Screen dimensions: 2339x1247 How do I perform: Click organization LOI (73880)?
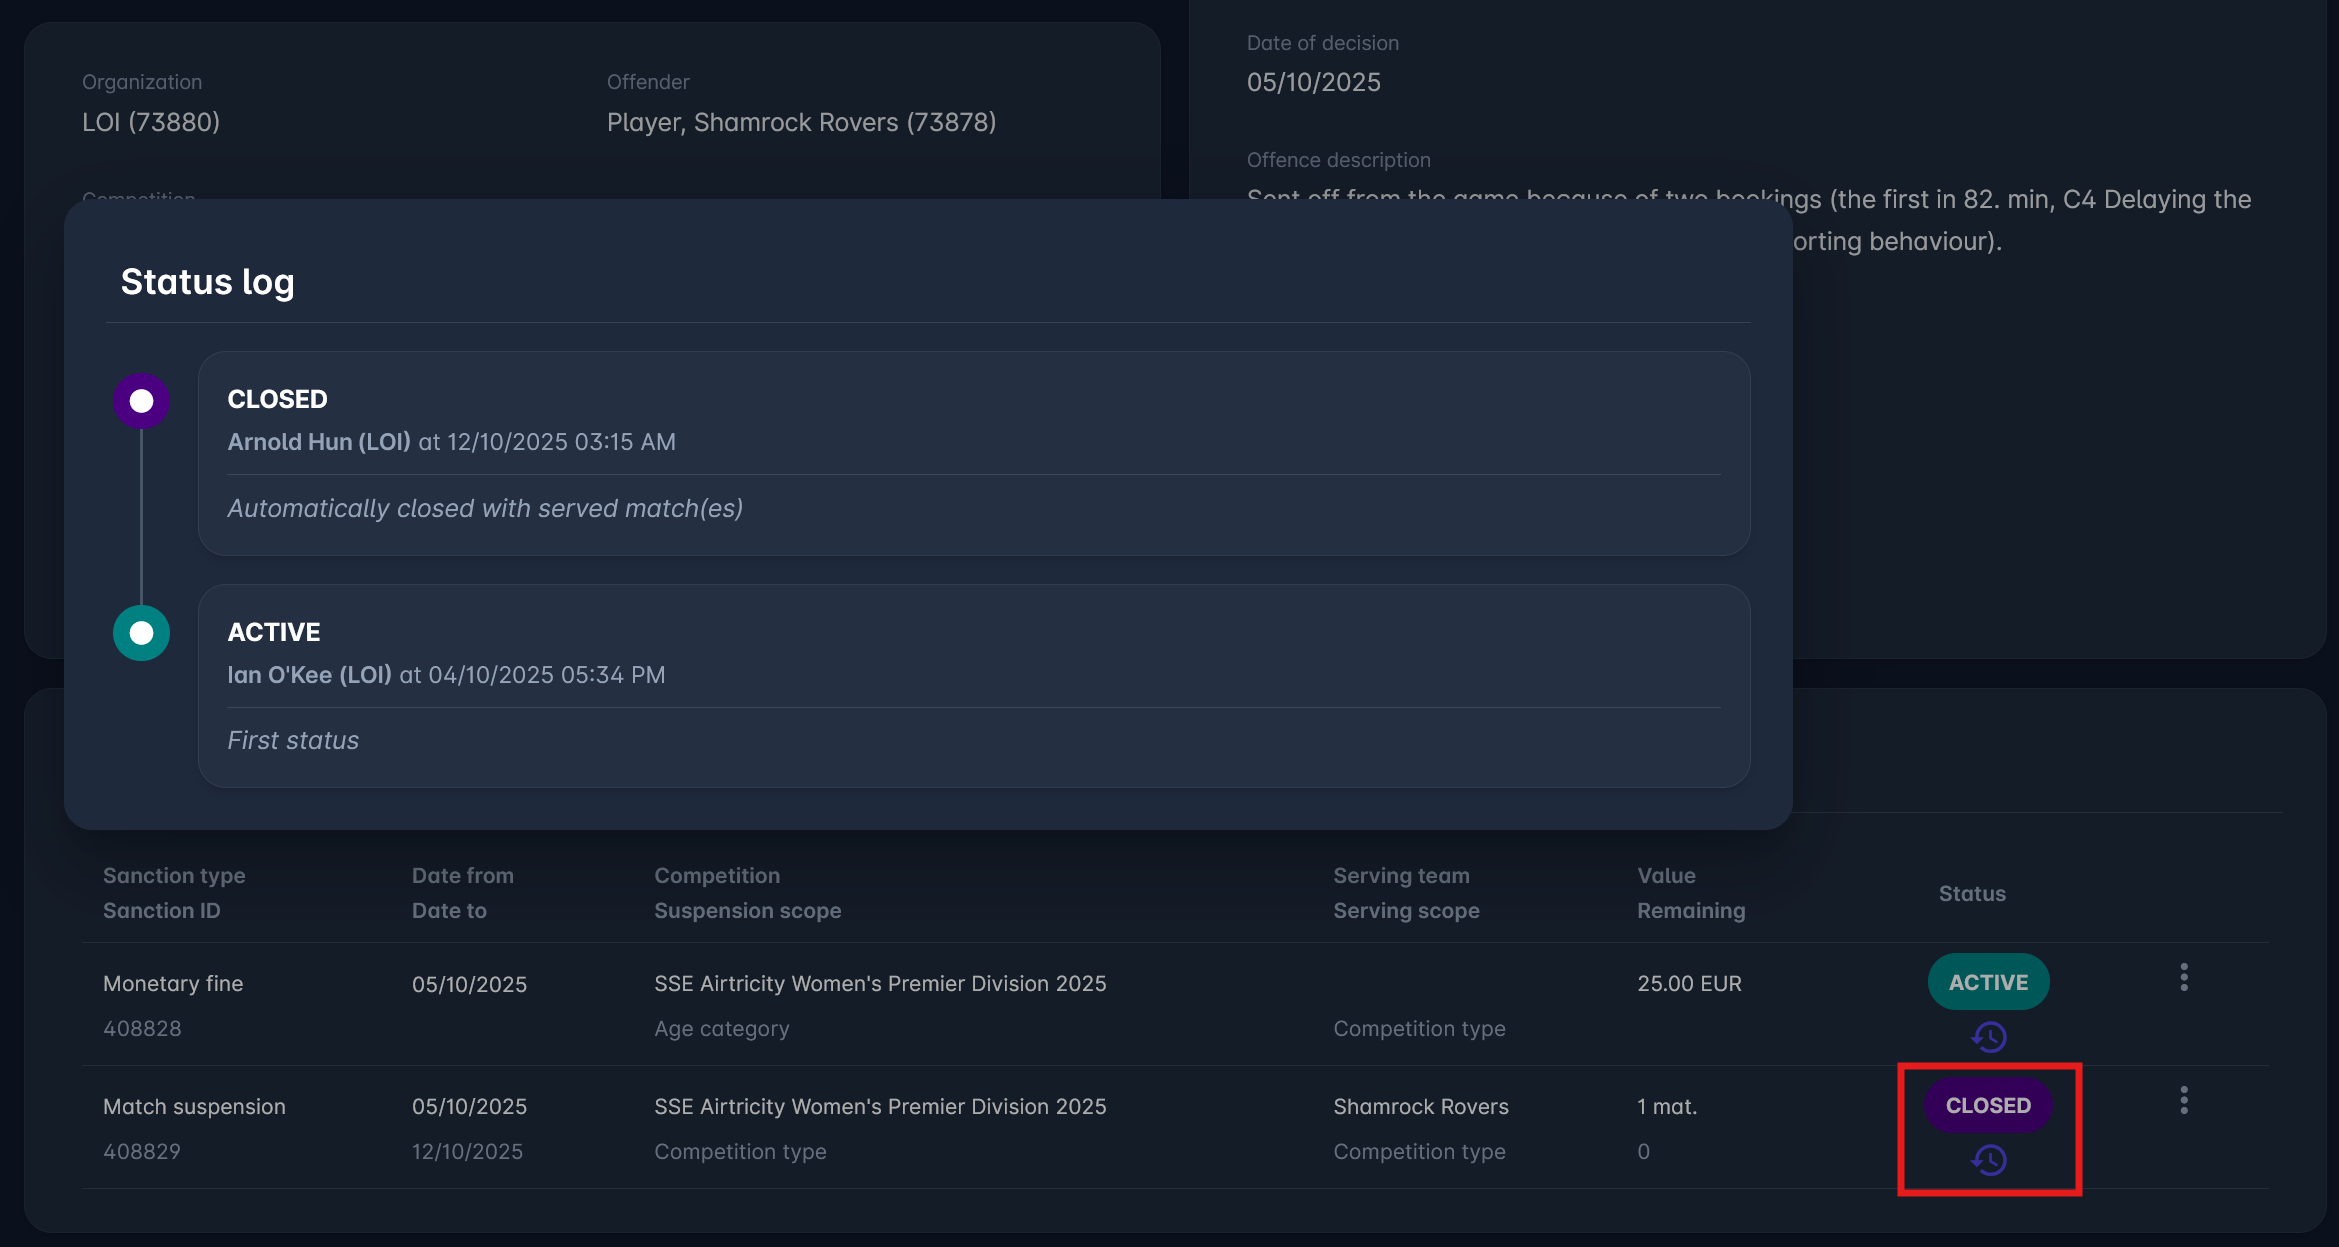click(151, 122)
